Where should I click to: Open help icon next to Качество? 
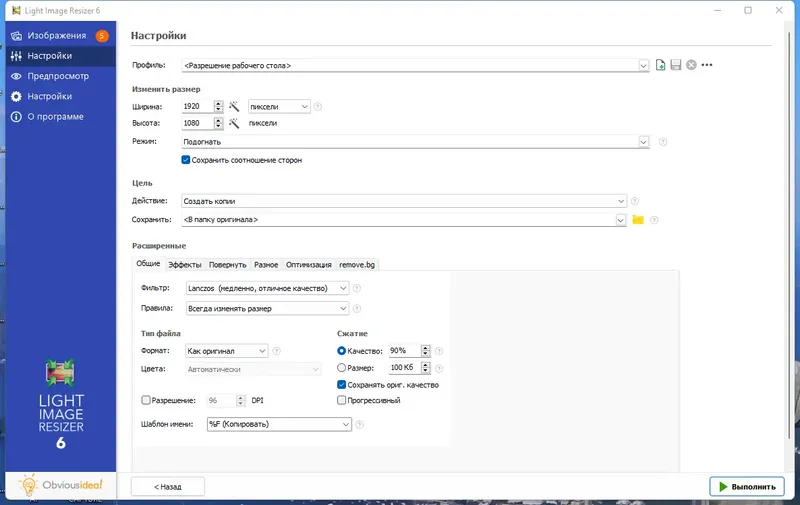click(x=439, y=351)
